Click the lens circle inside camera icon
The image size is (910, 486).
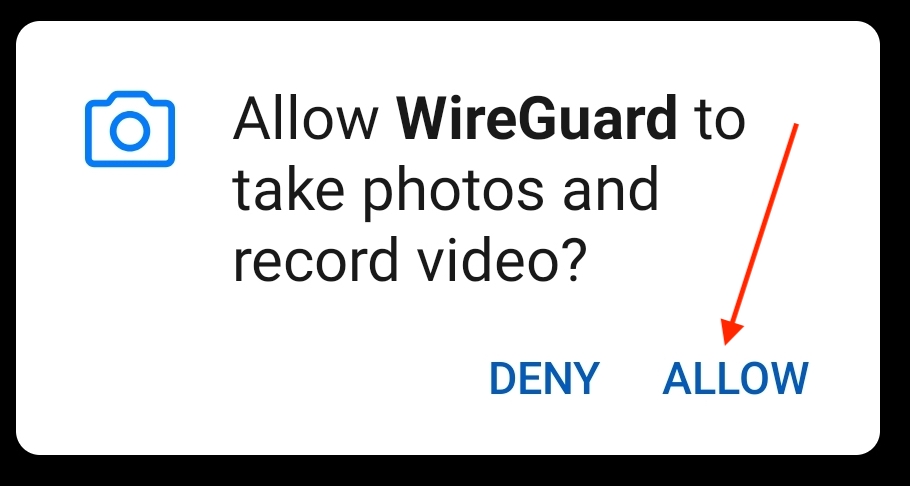[x=130, y=132]
